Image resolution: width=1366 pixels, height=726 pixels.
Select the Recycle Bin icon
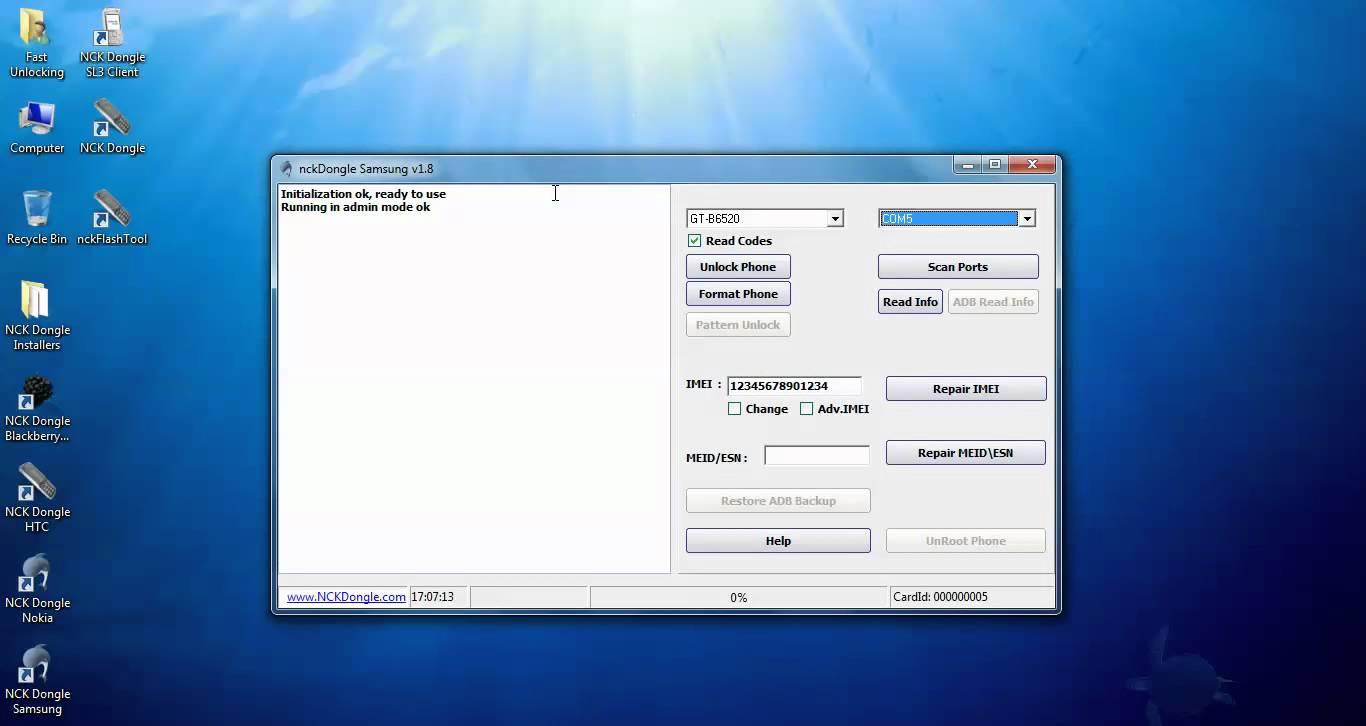click(x=37, y=218)
